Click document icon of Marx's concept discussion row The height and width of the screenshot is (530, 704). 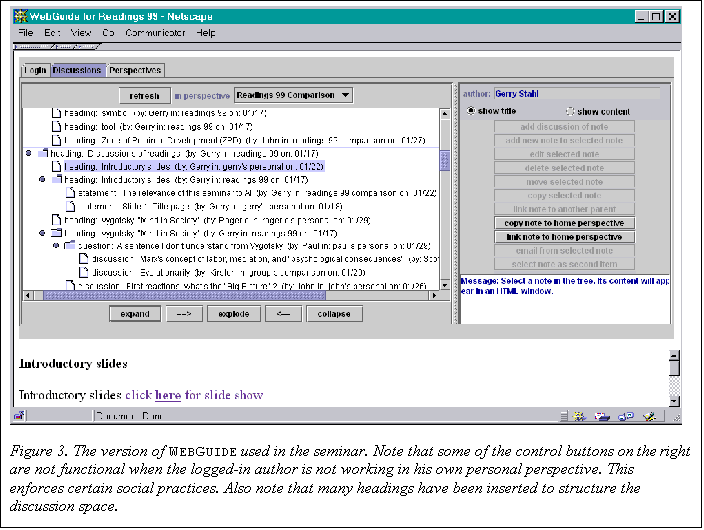[84, 259]
